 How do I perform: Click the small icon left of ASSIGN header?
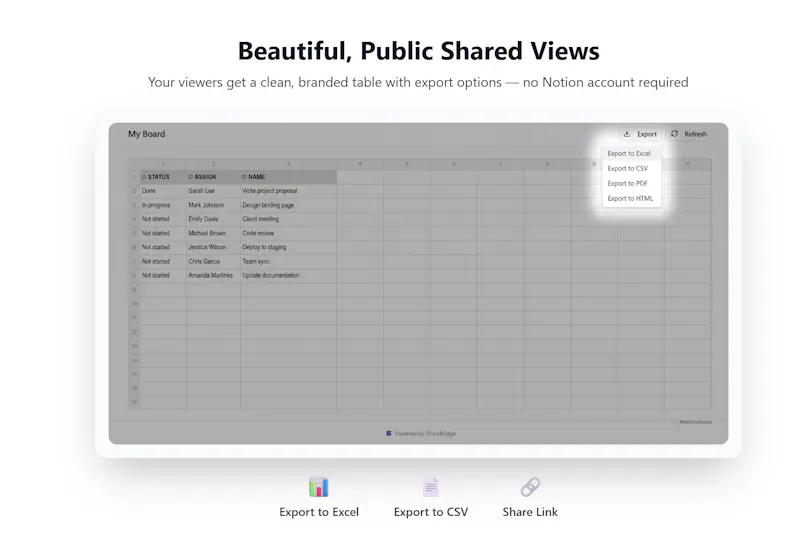pos(190,177)
